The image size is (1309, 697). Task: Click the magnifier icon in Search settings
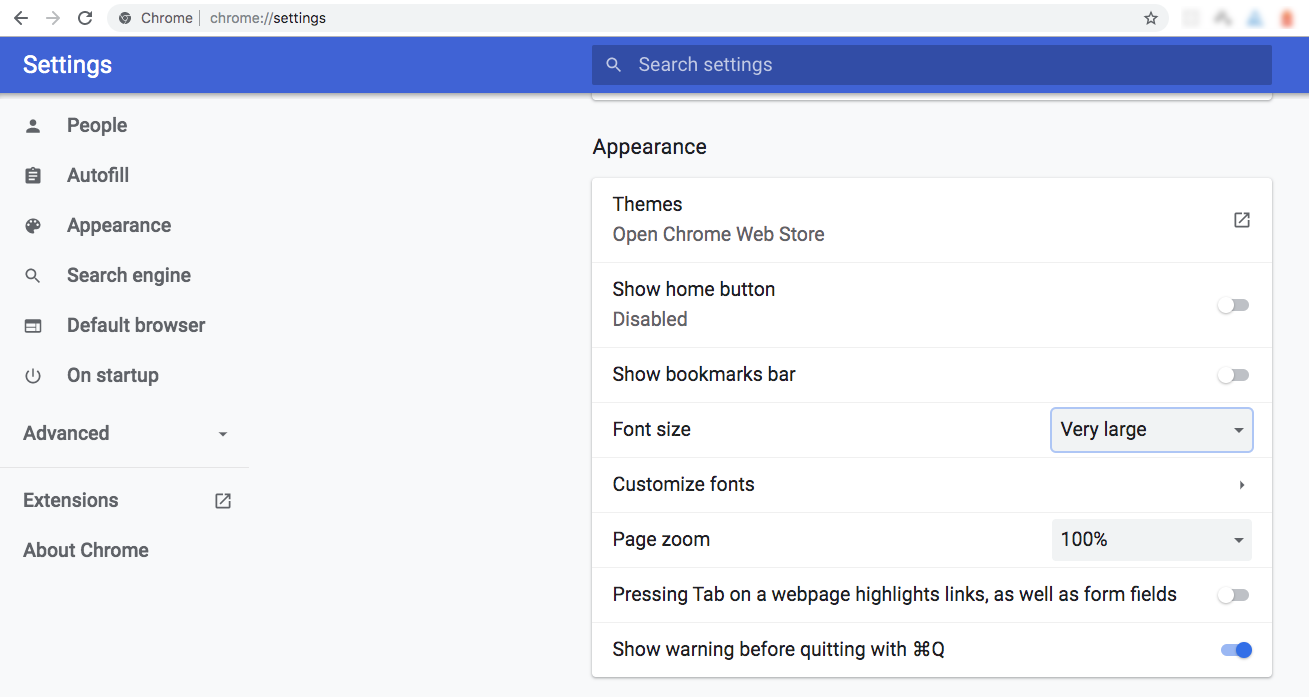tap(614, 65)
